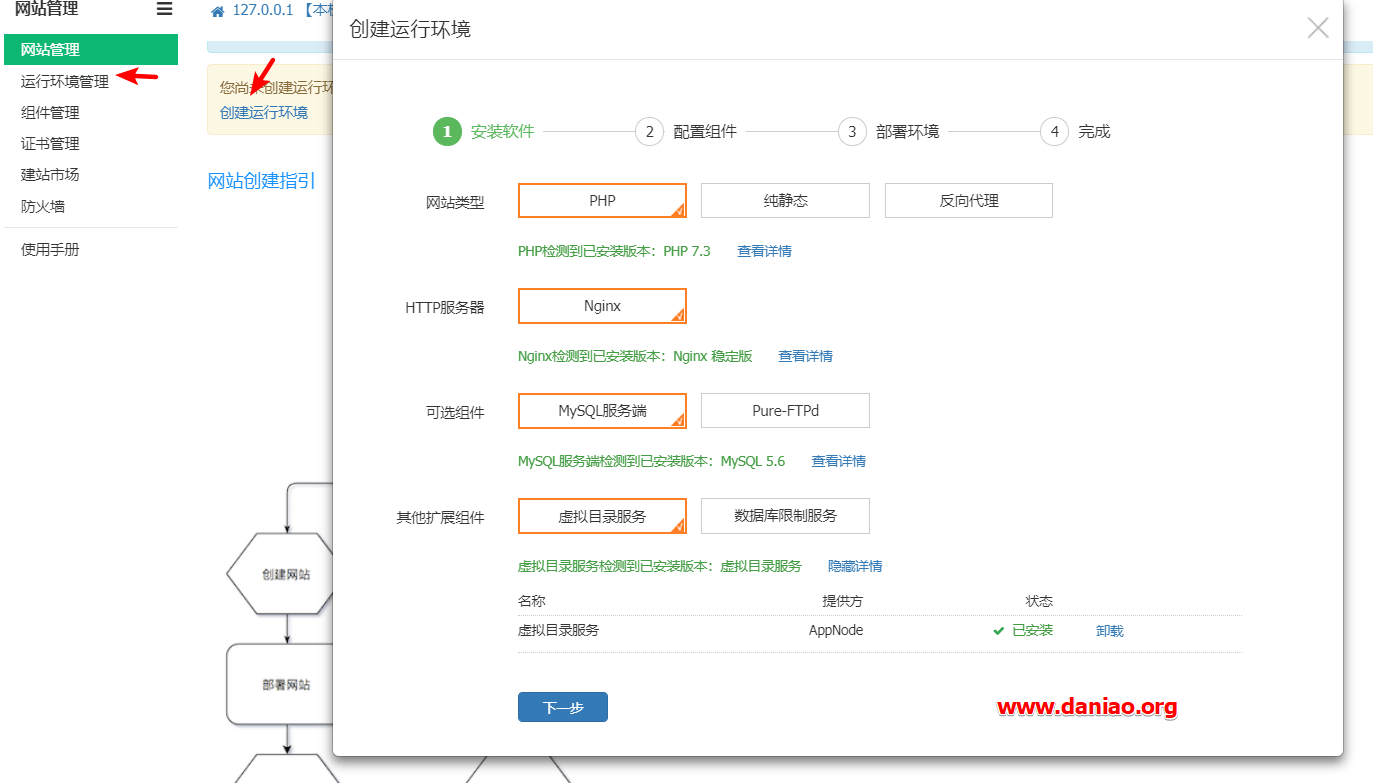
Task: Click 虚拟目录服务 name in table row
Action: coord(559,631)
